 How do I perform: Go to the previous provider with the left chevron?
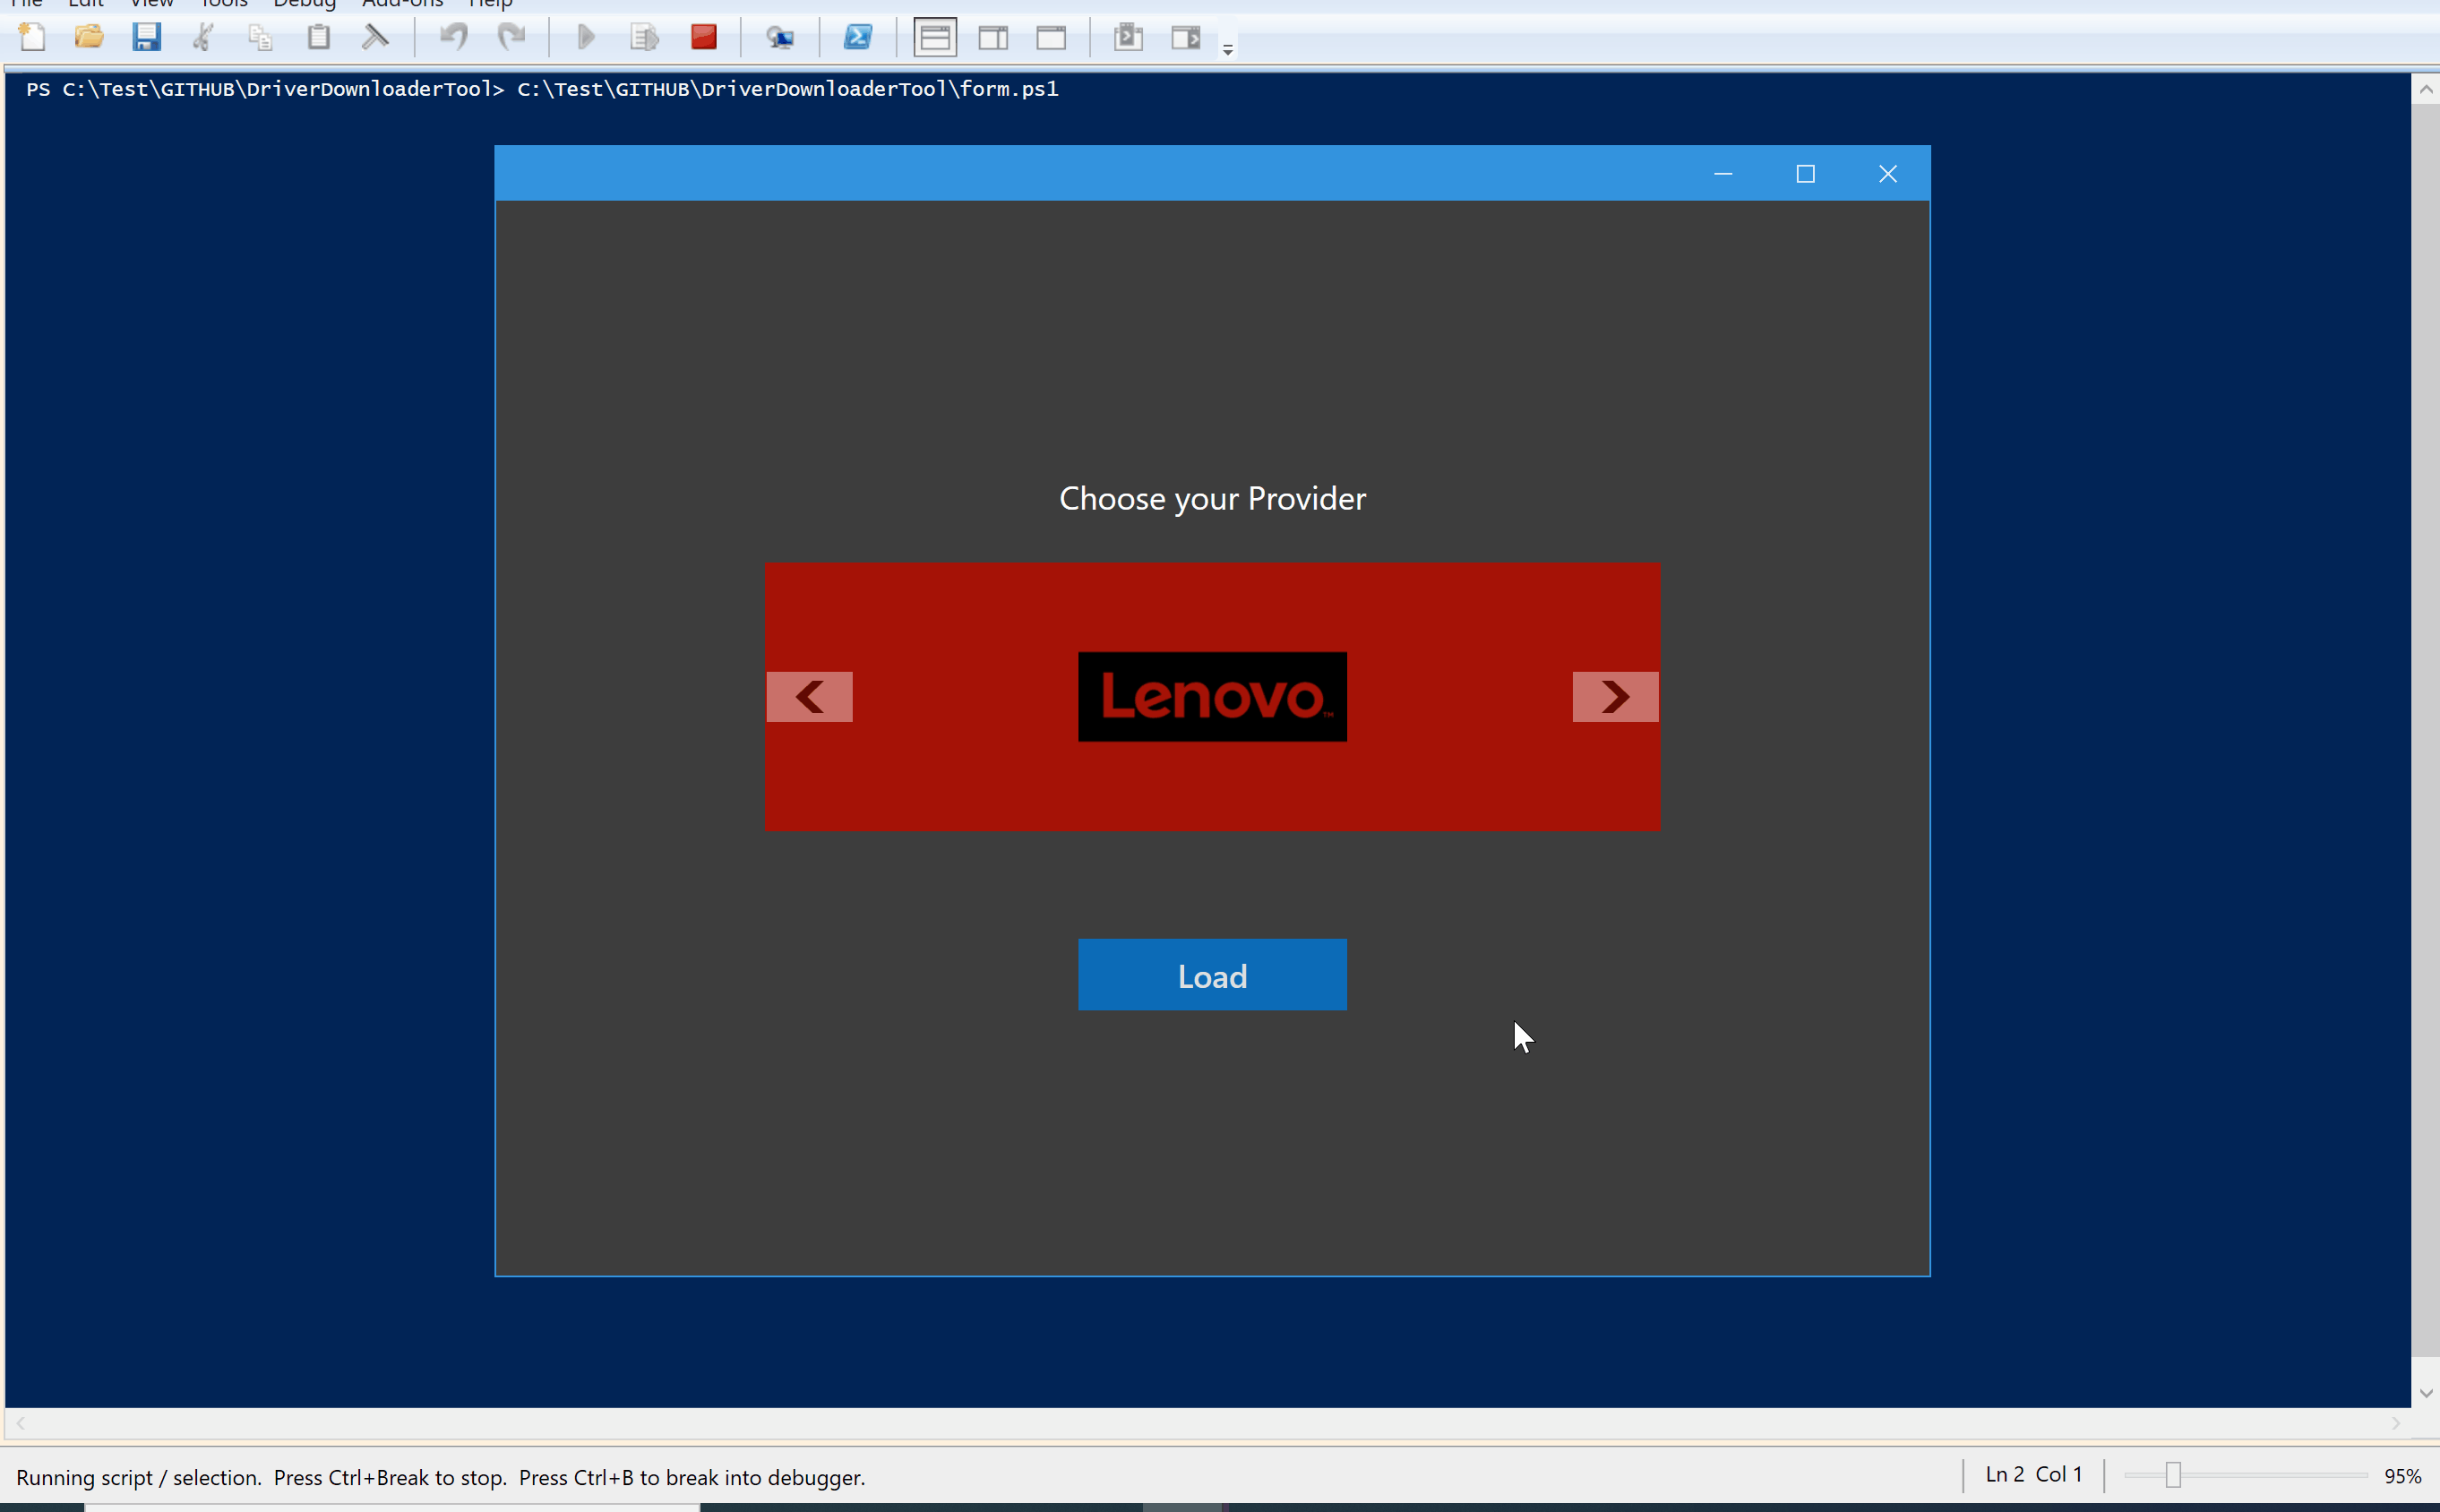809,697
